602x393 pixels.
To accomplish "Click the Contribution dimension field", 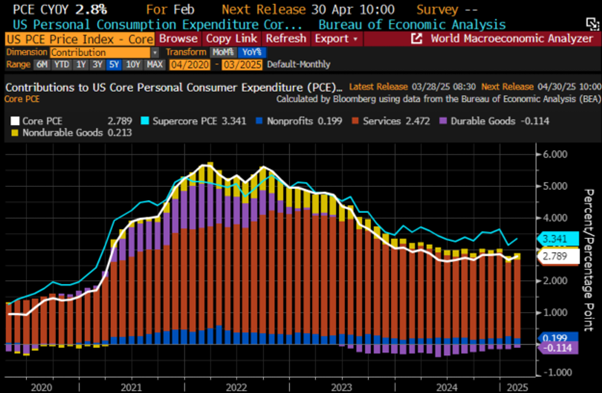I will coord(100,53).
